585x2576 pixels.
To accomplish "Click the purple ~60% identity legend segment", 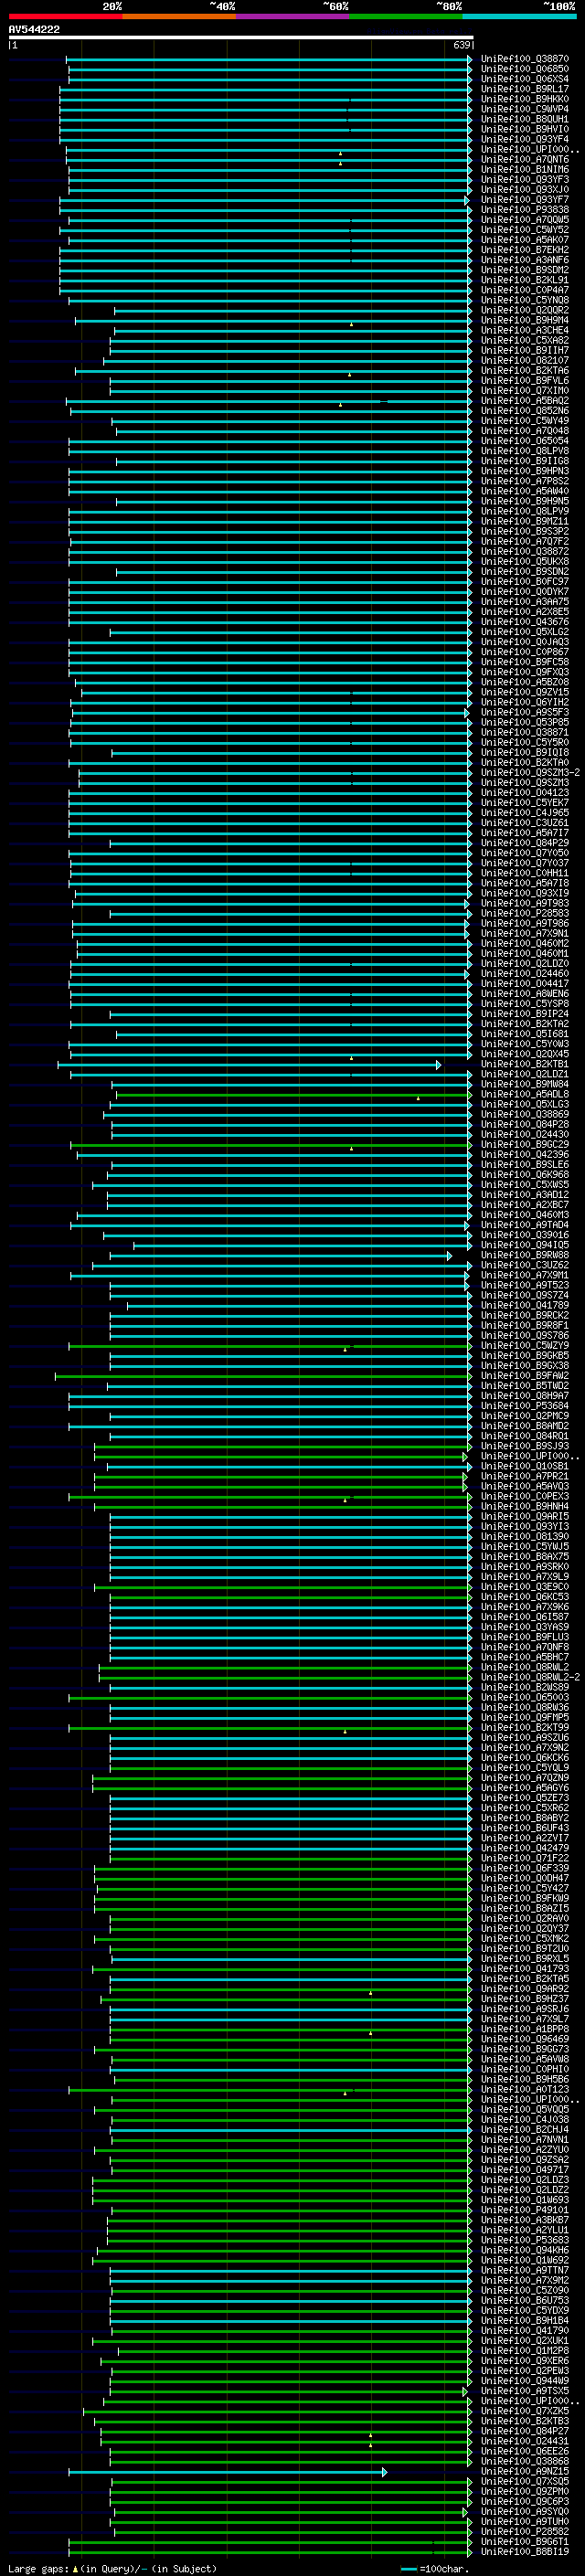I will (x=293, y=16).
